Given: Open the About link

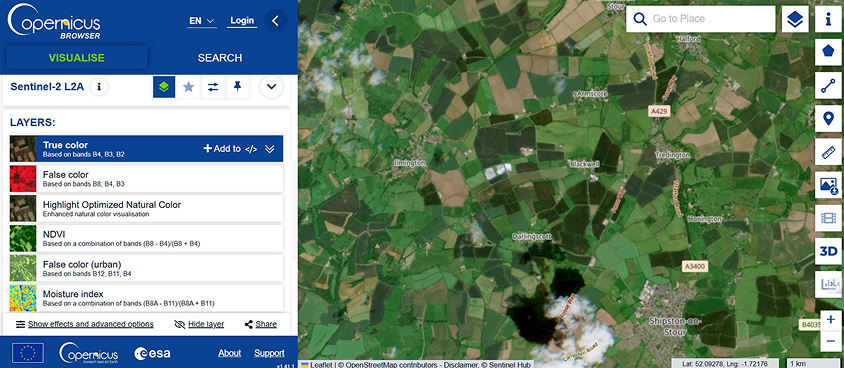Looking at the screenshot, I should click(229, 353).
